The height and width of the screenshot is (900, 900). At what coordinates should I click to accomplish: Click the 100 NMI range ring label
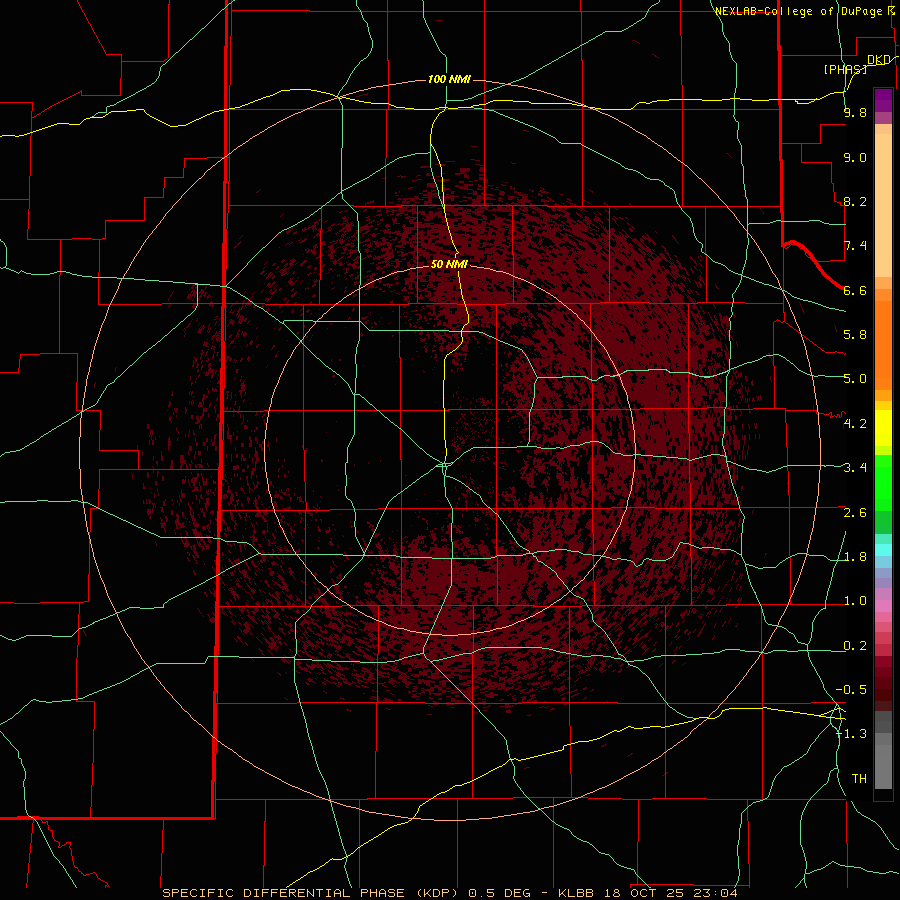click(x=449, y=79)
